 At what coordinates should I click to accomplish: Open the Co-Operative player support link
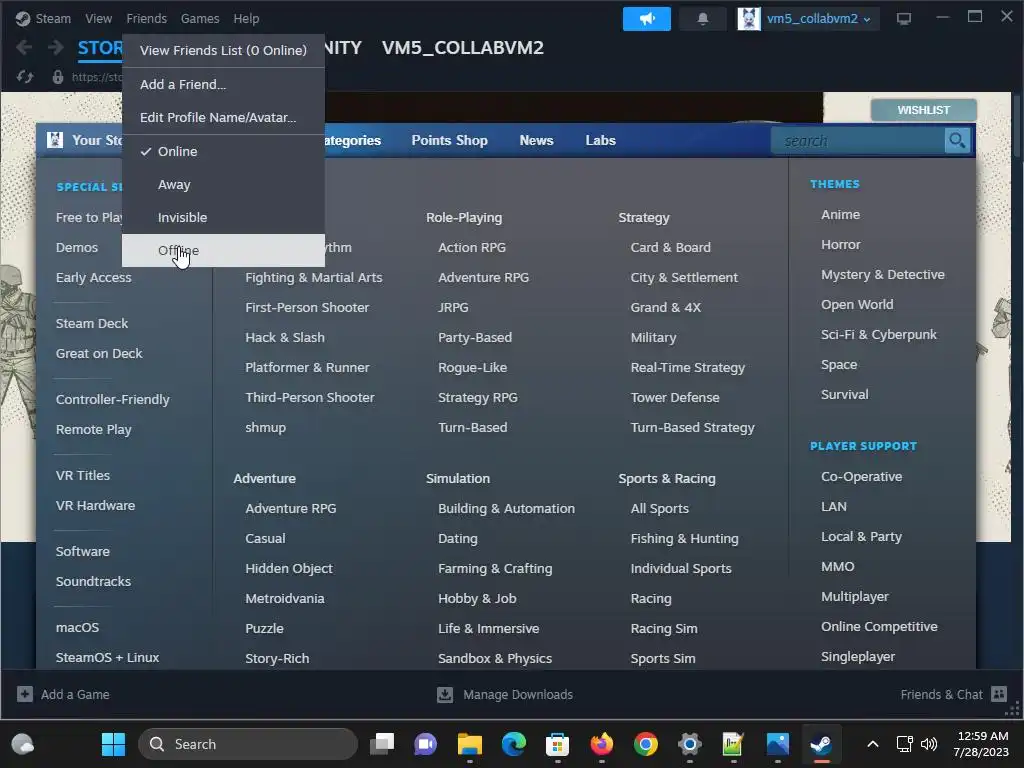coord(861,476)
